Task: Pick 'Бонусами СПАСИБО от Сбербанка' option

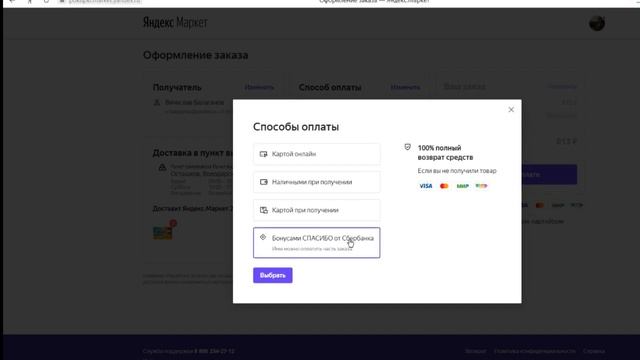Action: coord(316,242)
